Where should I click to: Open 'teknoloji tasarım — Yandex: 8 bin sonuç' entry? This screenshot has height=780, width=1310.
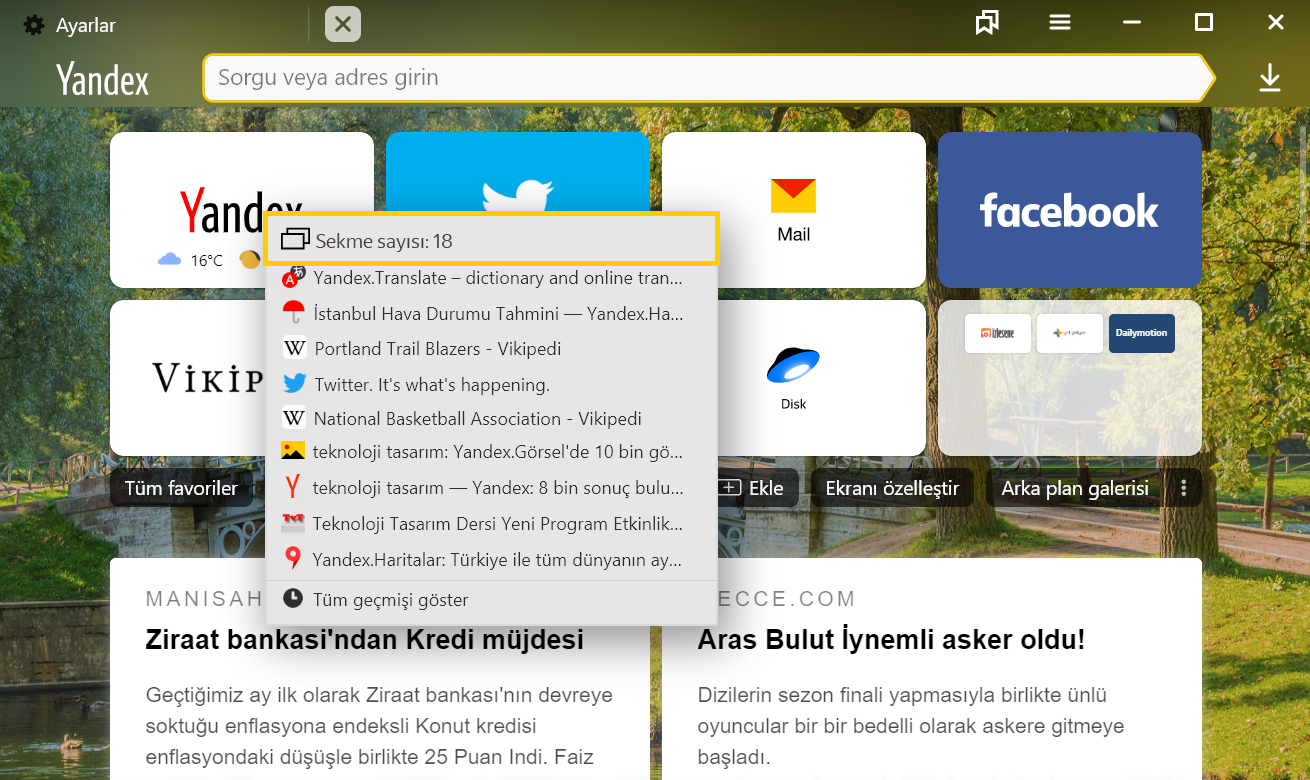[x=492, y=488]
